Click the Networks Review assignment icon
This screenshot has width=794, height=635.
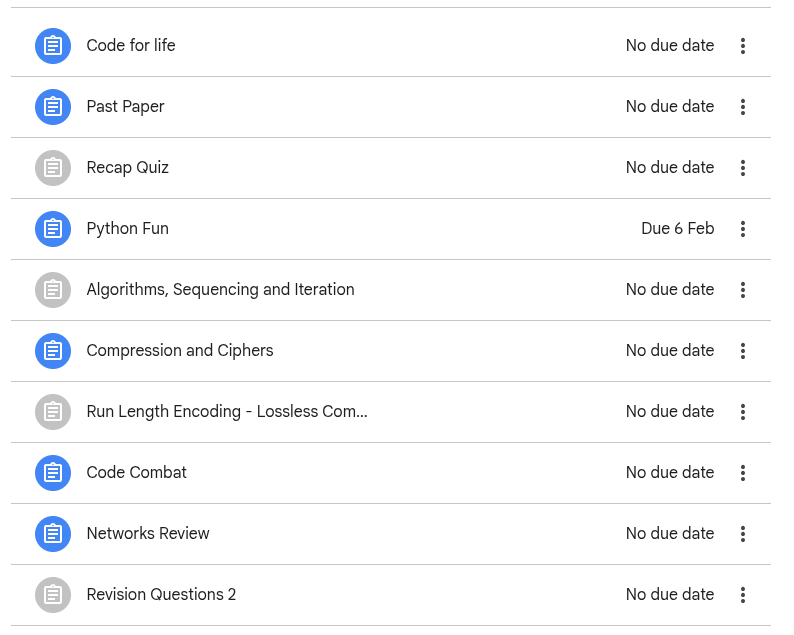tap(53, 534)
